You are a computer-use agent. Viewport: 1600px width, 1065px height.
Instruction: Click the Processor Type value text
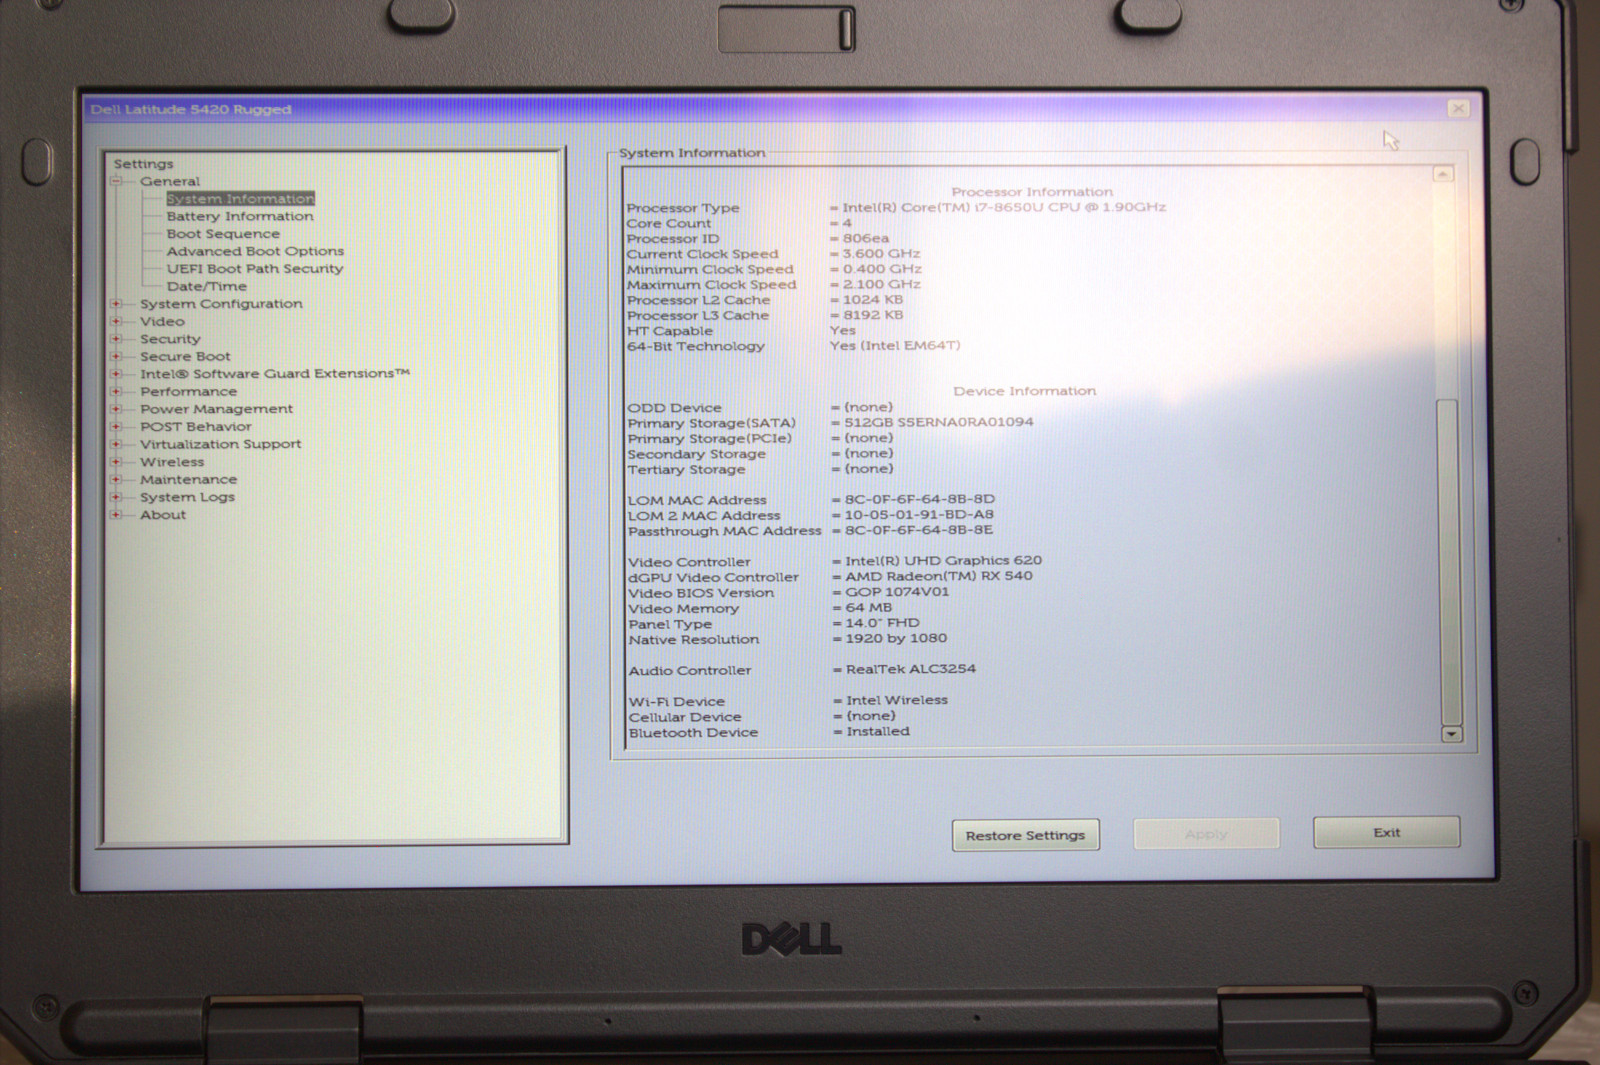1004,207
